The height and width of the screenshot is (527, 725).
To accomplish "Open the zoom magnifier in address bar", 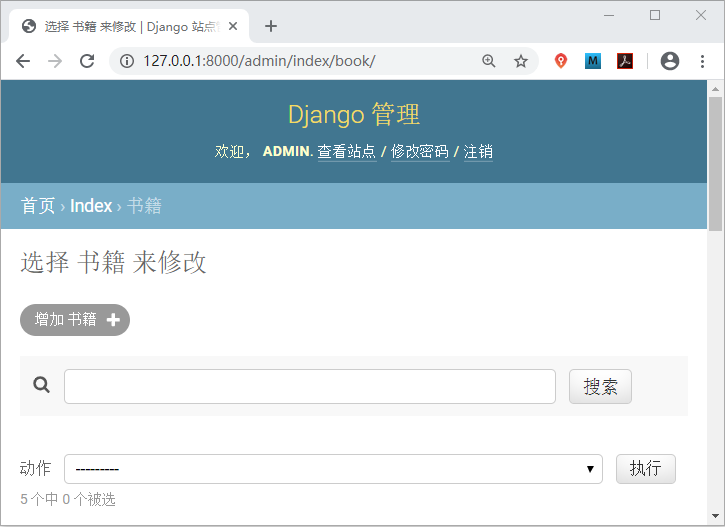I will [x=488, y=61].
